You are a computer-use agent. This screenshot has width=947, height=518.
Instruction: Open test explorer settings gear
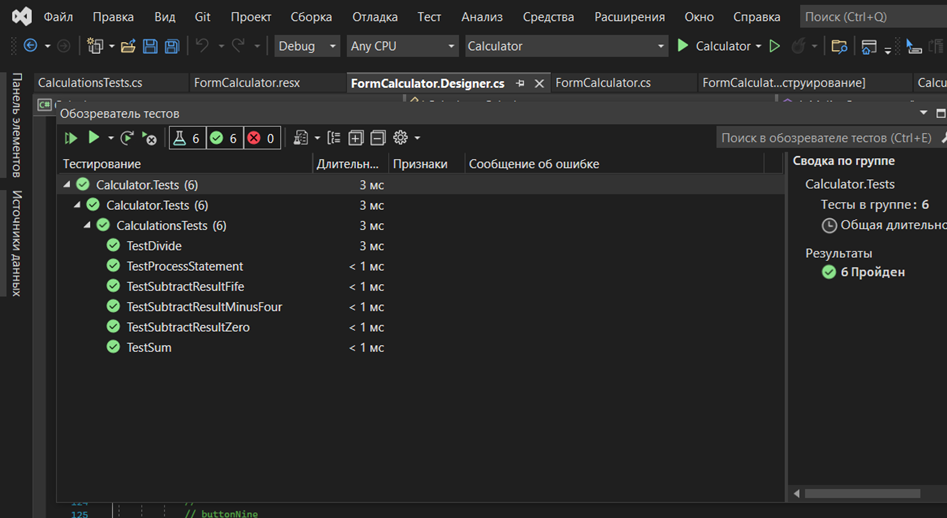(x=400, y=138)
